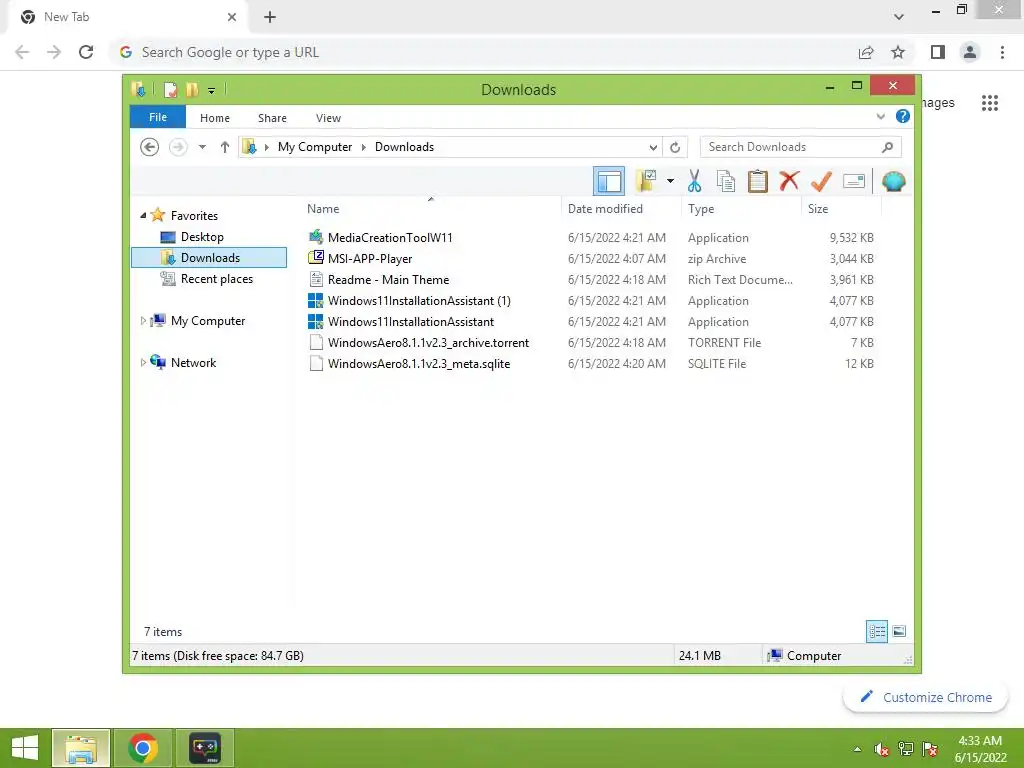Collapse the Favorites tree group
The height and width of the screenshot is (768, 1024).
click(143, 216)
